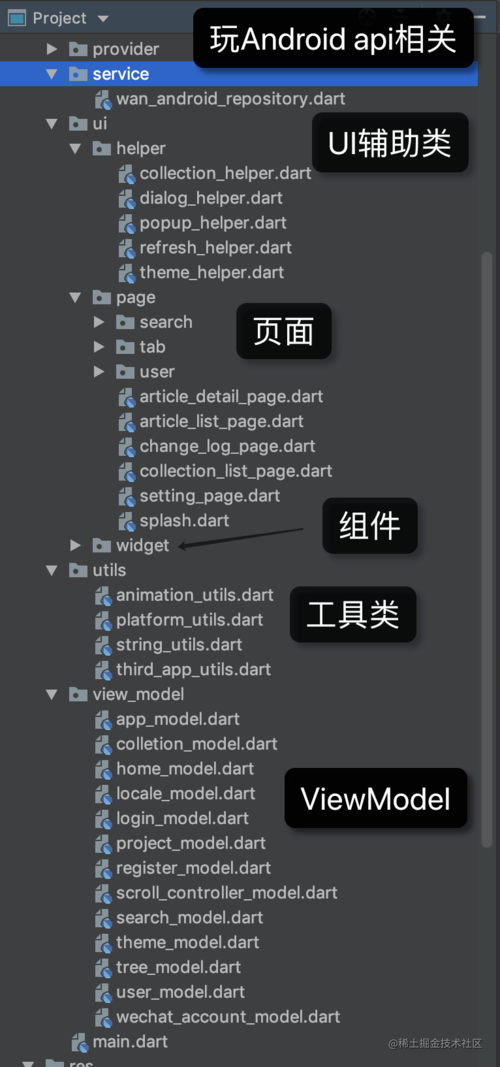Viewport: 500px width, 1067px height.
Task: Click the tab folder icon
Action: click(125, 347)
